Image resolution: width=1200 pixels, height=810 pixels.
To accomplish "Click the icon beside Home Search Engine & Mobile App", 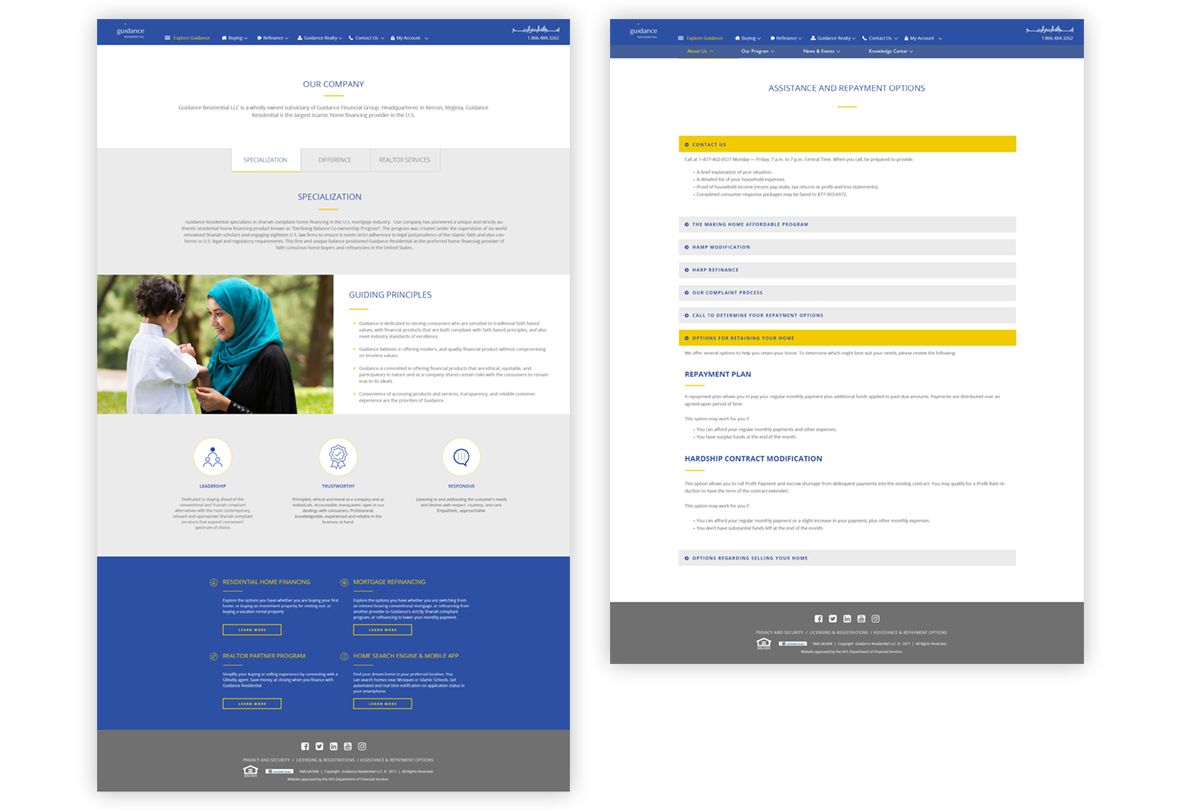I will [344, 656].
